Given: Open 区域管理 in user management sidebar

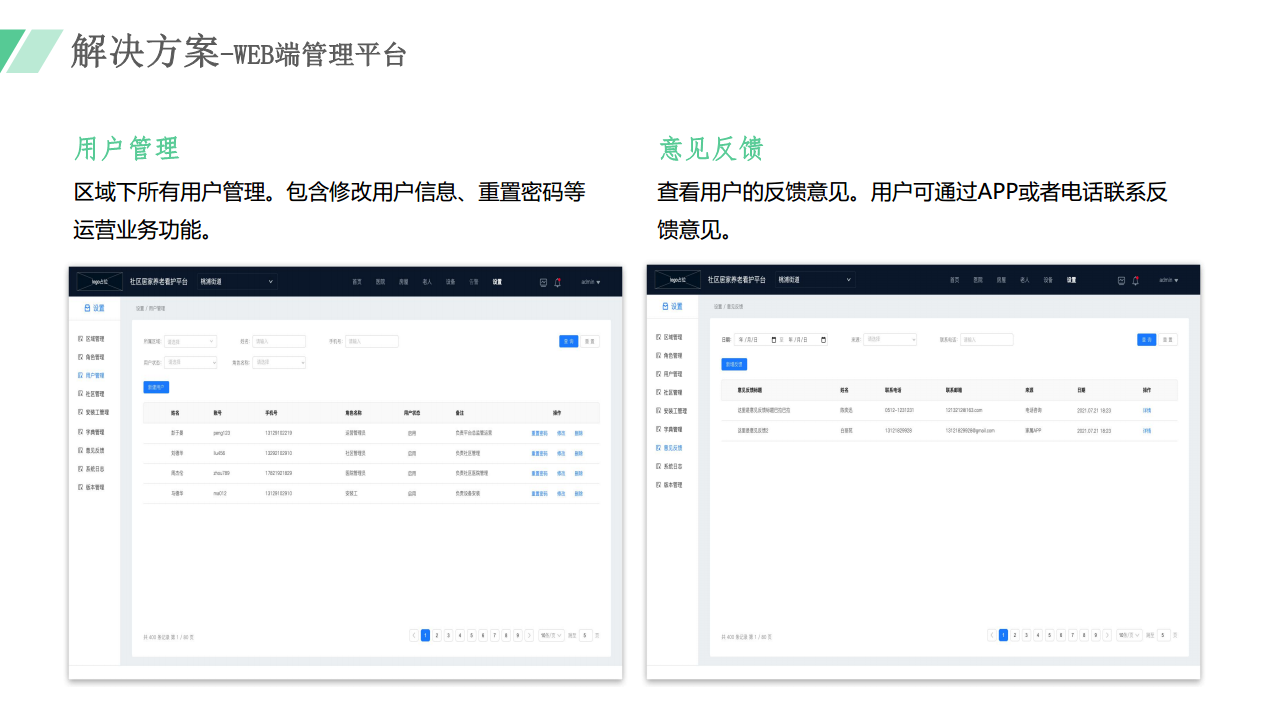Looking at the screenshot, I should [91, 339].
